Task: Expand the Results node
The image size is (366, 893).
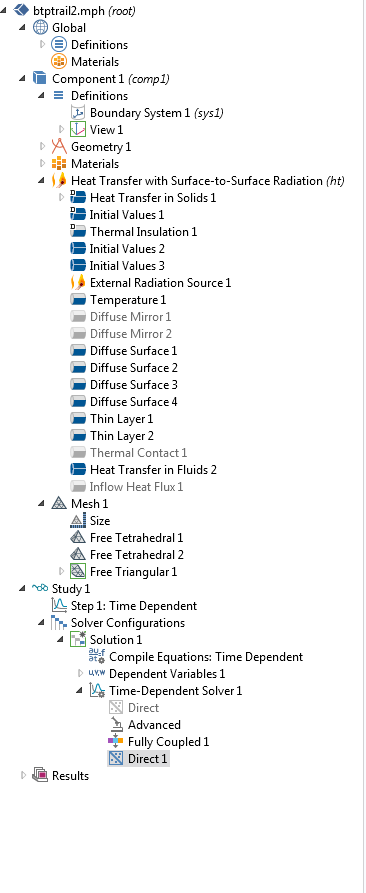Action: (23, 775)
